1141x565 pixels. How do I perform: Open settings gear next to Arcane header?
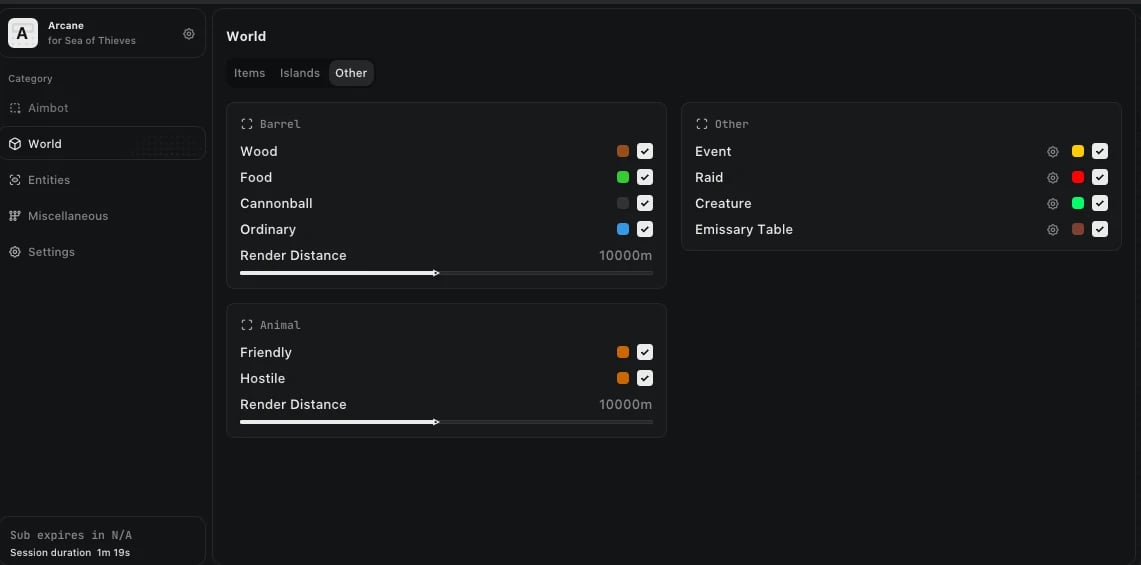pyautogui.click(x=189, y=34)
